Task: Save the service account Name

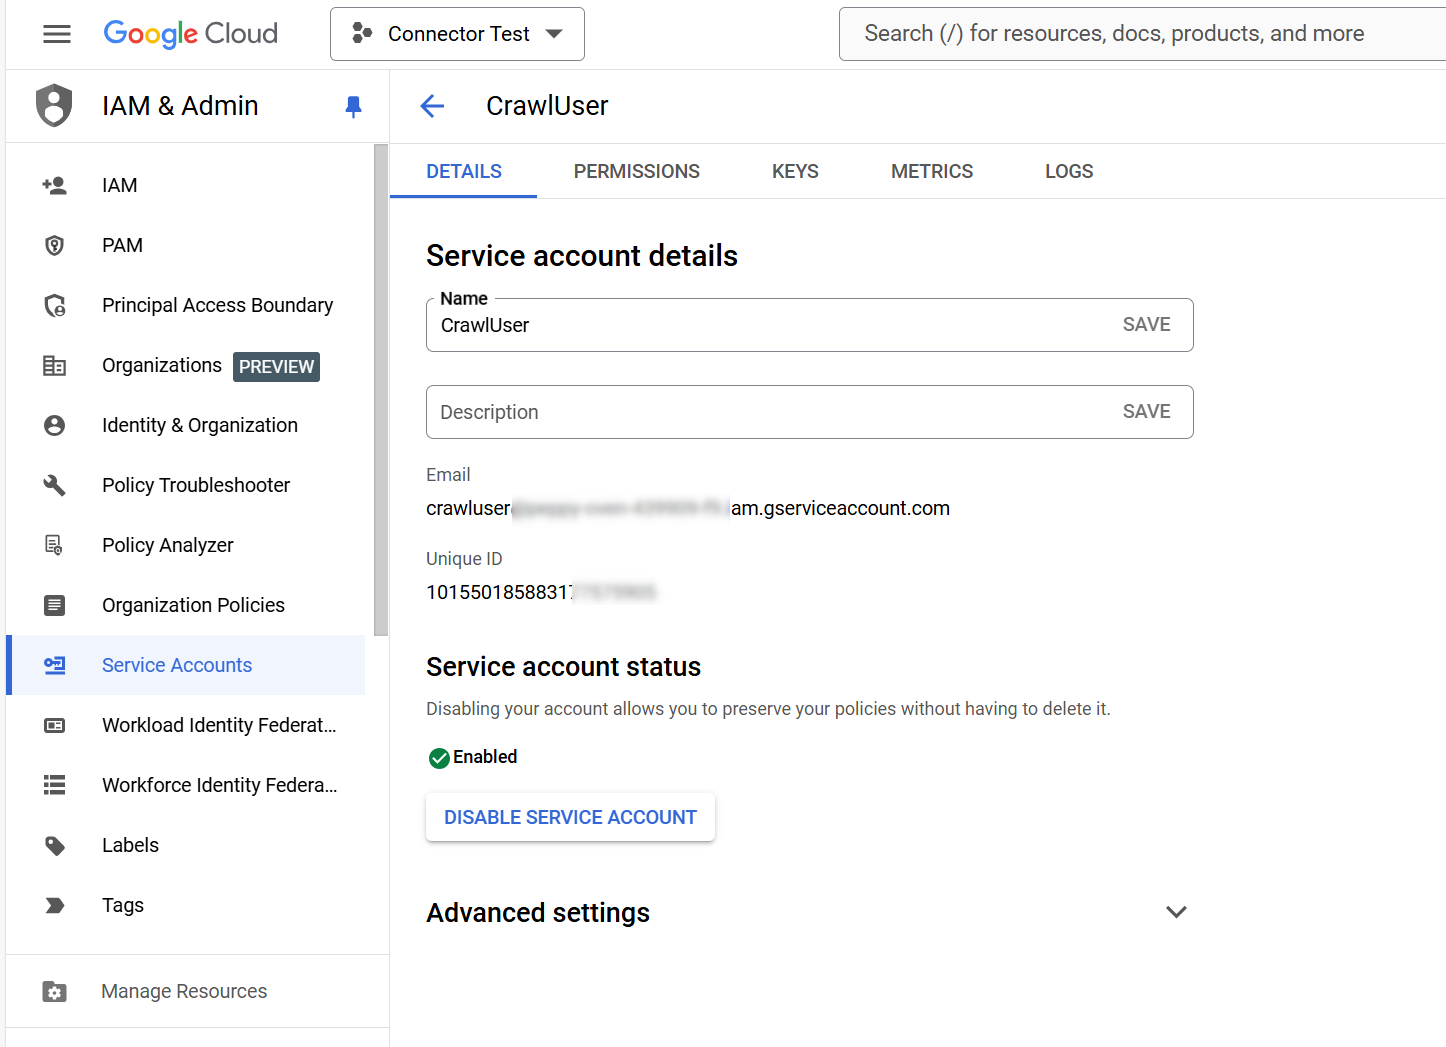Action: [x=1146, y=324]
